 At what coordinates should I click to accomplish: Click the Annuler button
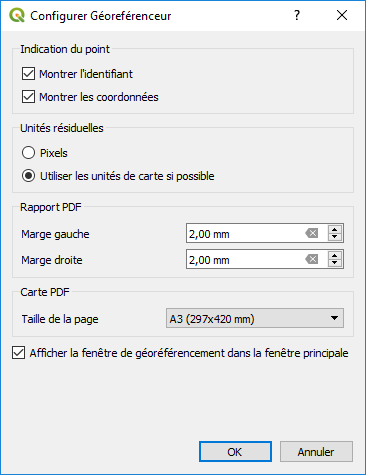316,452
